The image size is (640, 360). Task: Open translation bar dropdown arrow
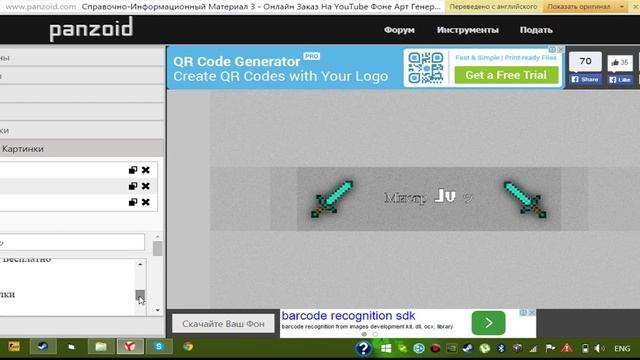pos(622,7)
